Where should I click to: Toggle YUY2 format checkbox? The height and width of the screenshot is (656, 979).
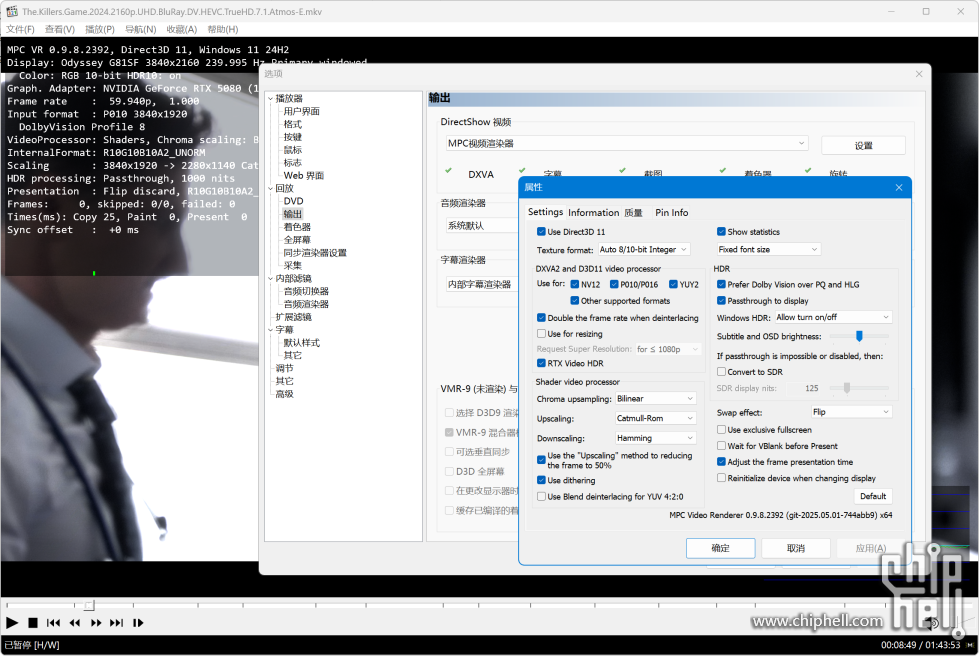(x=673, y=284)
